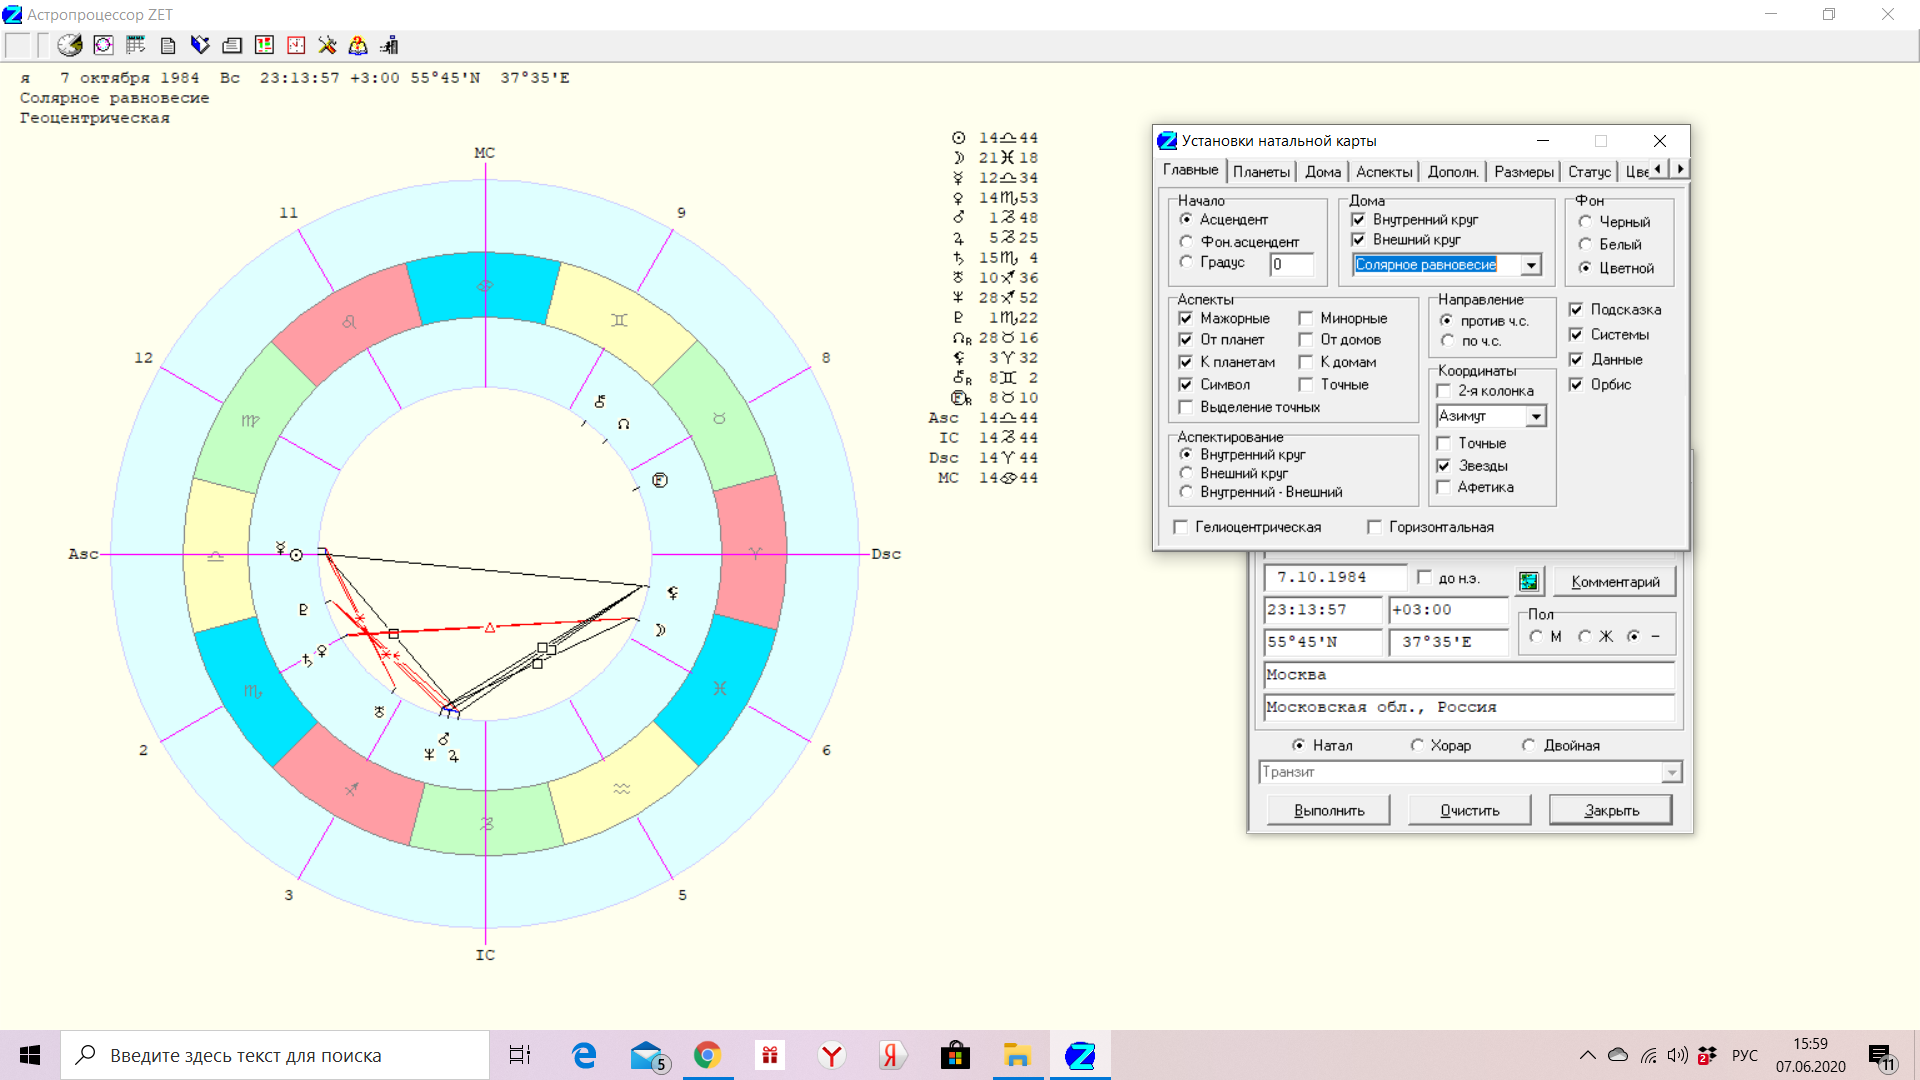Uncheck the Звезды checkbox
Screen dimensions: 1920x1080
[x=1444, y=465]
